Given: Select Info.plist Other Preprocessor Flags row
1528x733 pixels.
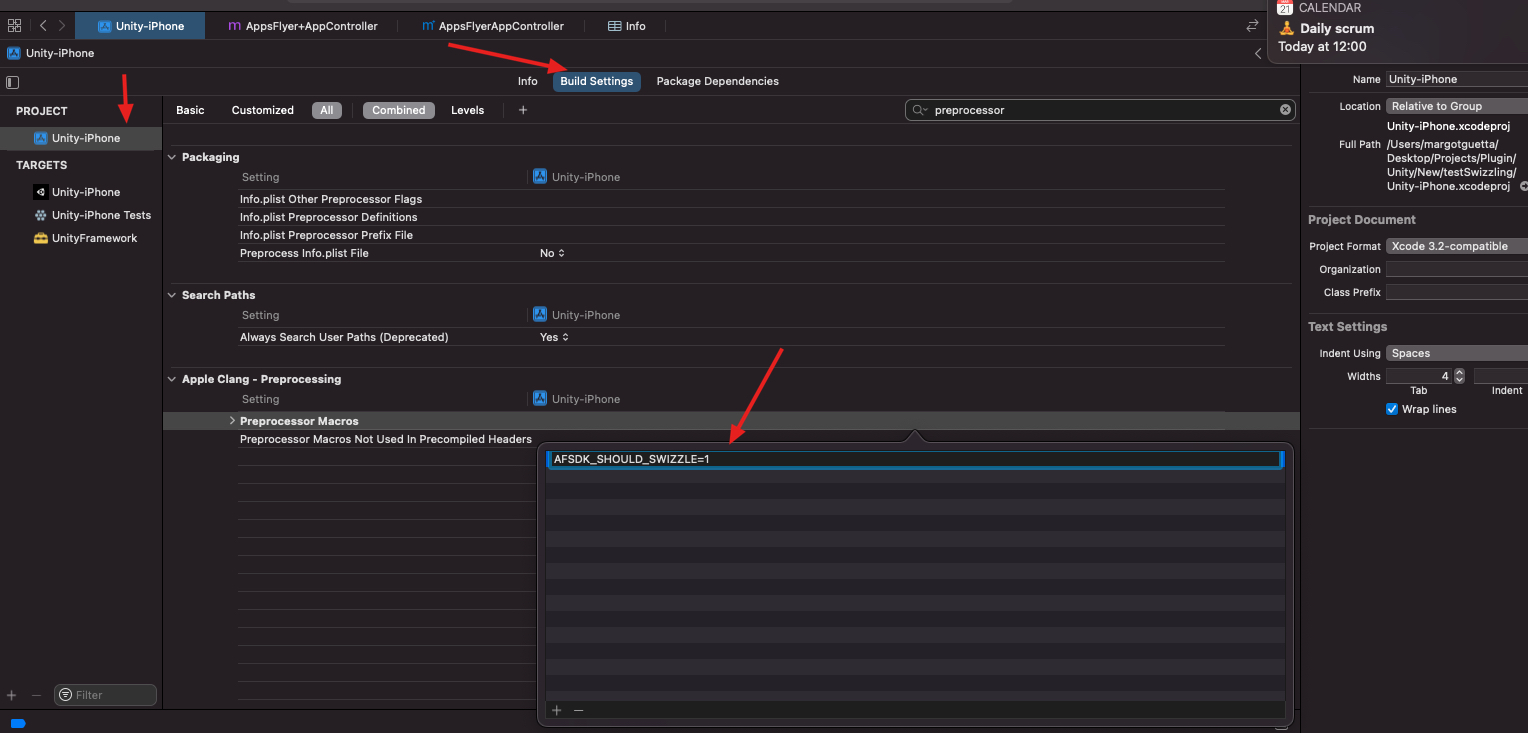Looking at the screenshot, I should pos(731,199).
